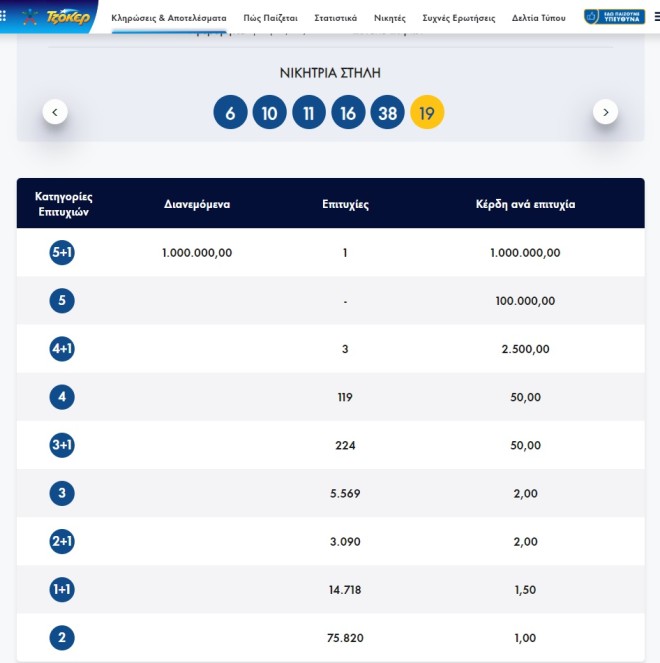Click the Κέρδη ανά επιτυχία column header
Image resolution: width=660 pixels, height=663 pixels.
[x=525, y=204]
